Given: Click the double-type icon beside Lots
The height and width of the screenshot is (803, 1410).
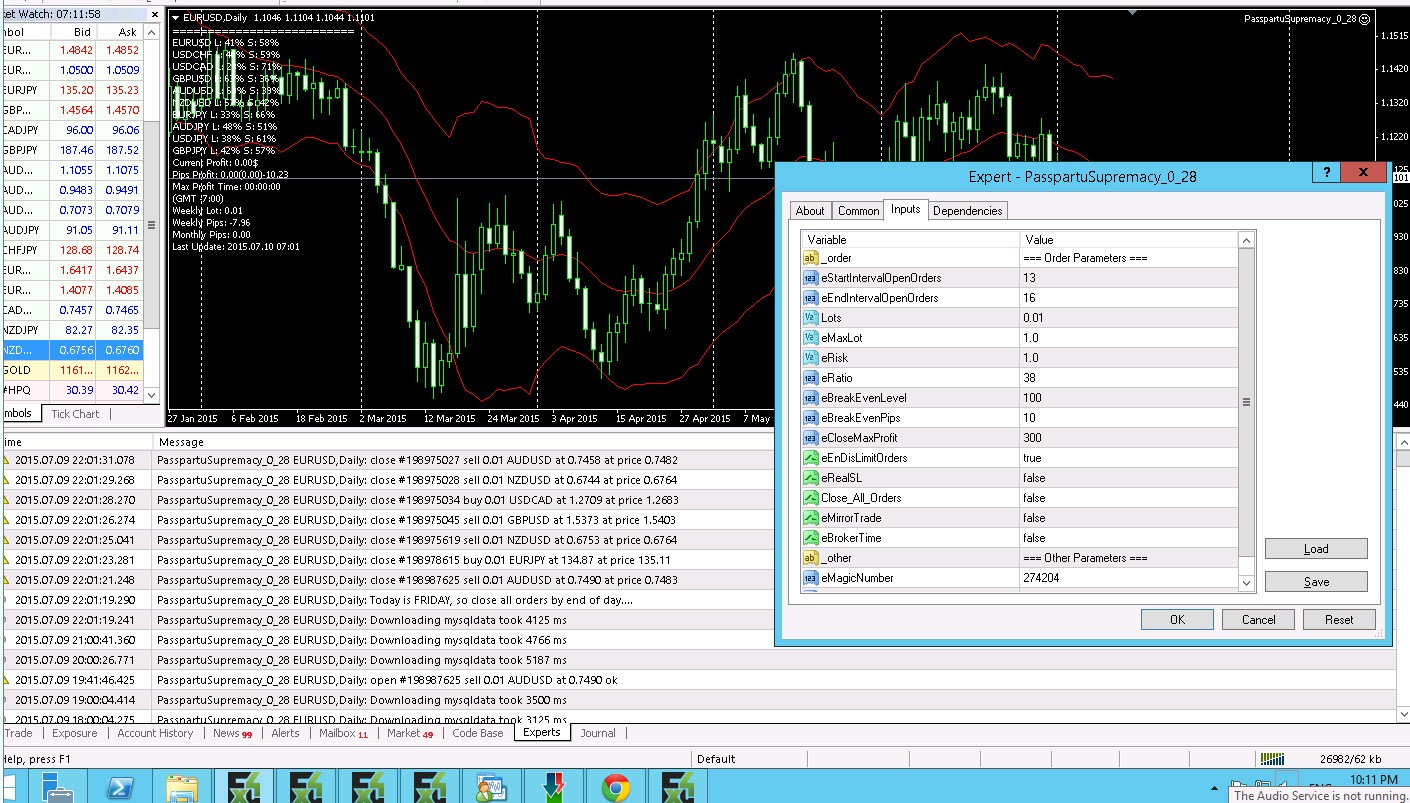Looking at the screenshot, I should [x=810, y=318].
